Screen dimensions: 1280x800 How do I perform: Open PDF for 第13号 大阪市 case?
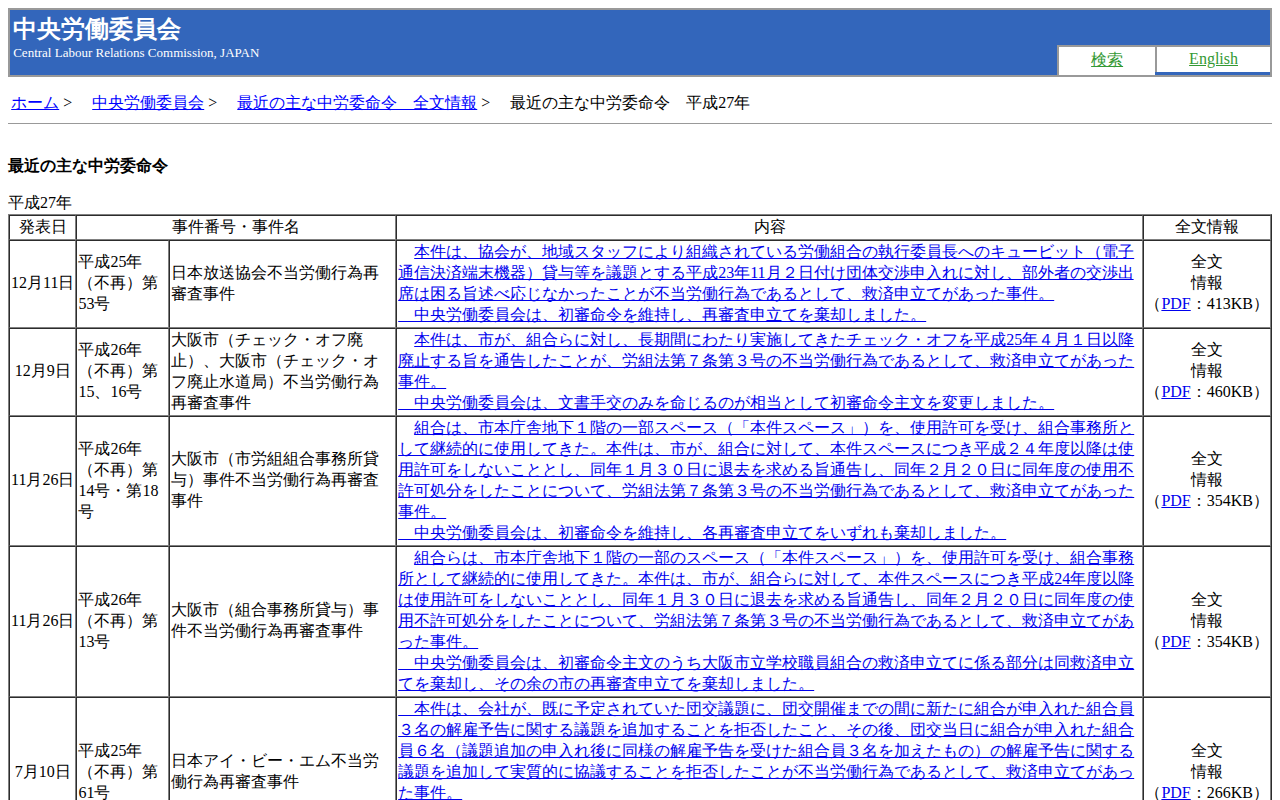(x=1175, y=642)
